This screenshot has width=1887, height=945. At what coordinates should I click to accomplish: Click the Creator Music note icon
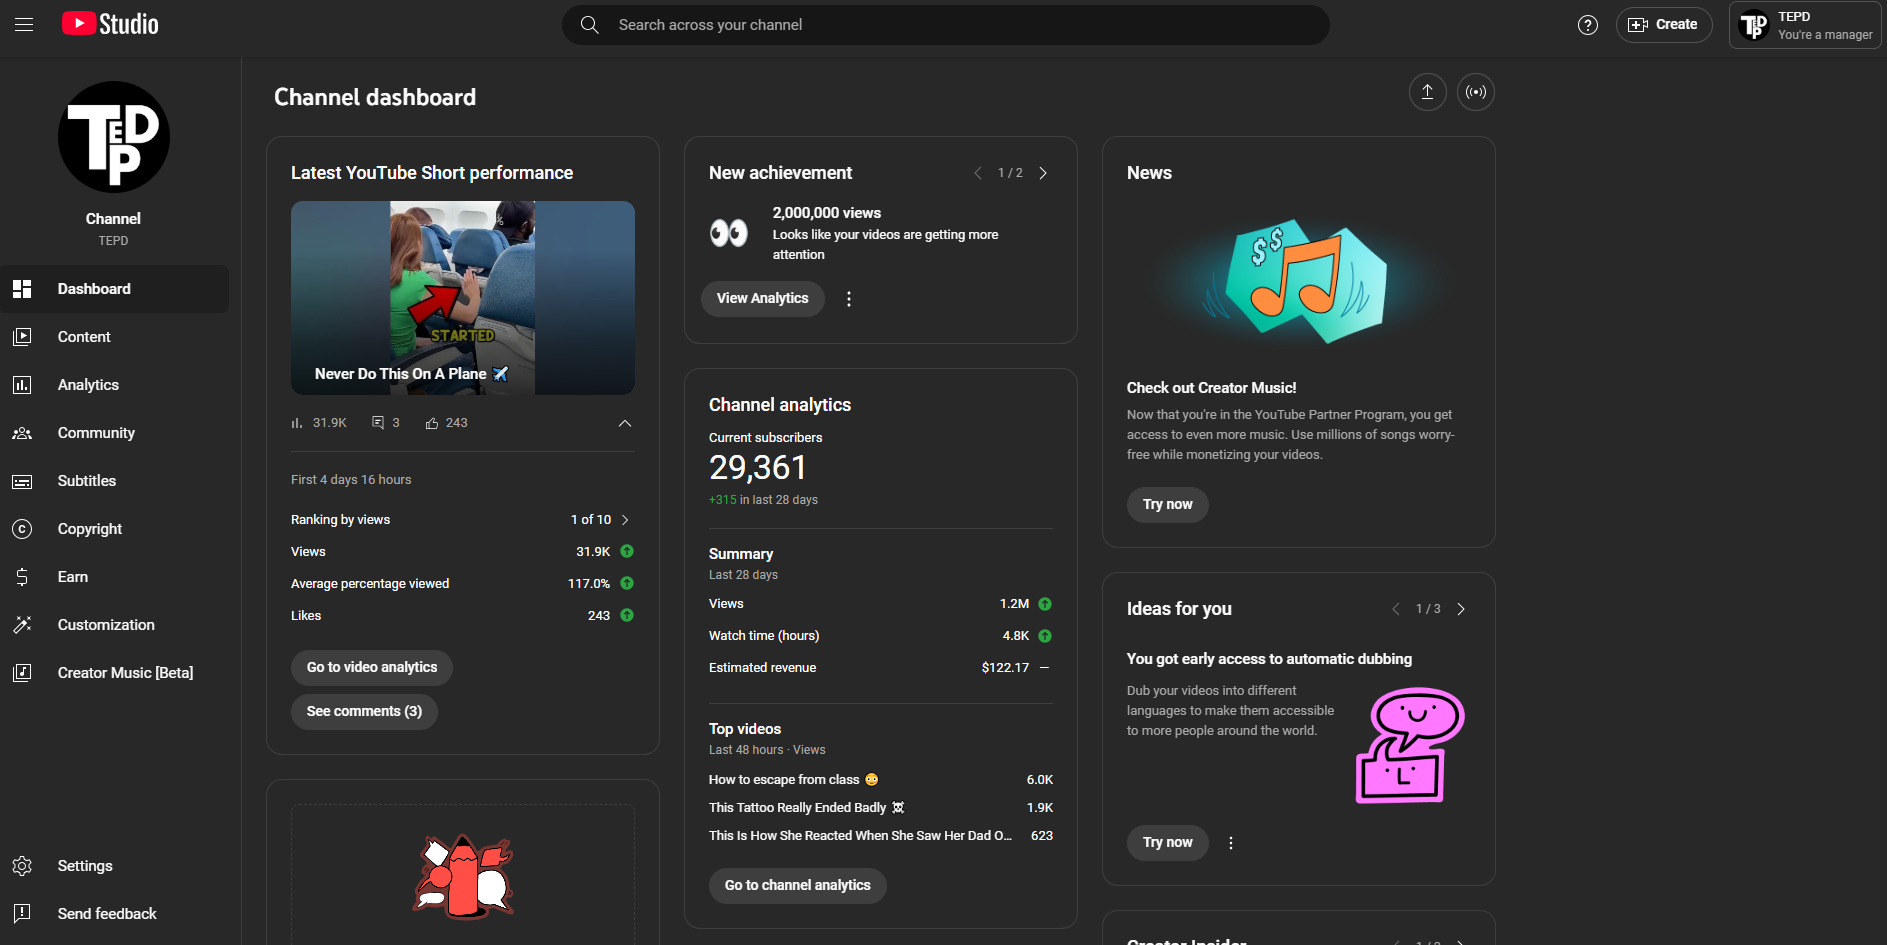[x=22, y=673]
